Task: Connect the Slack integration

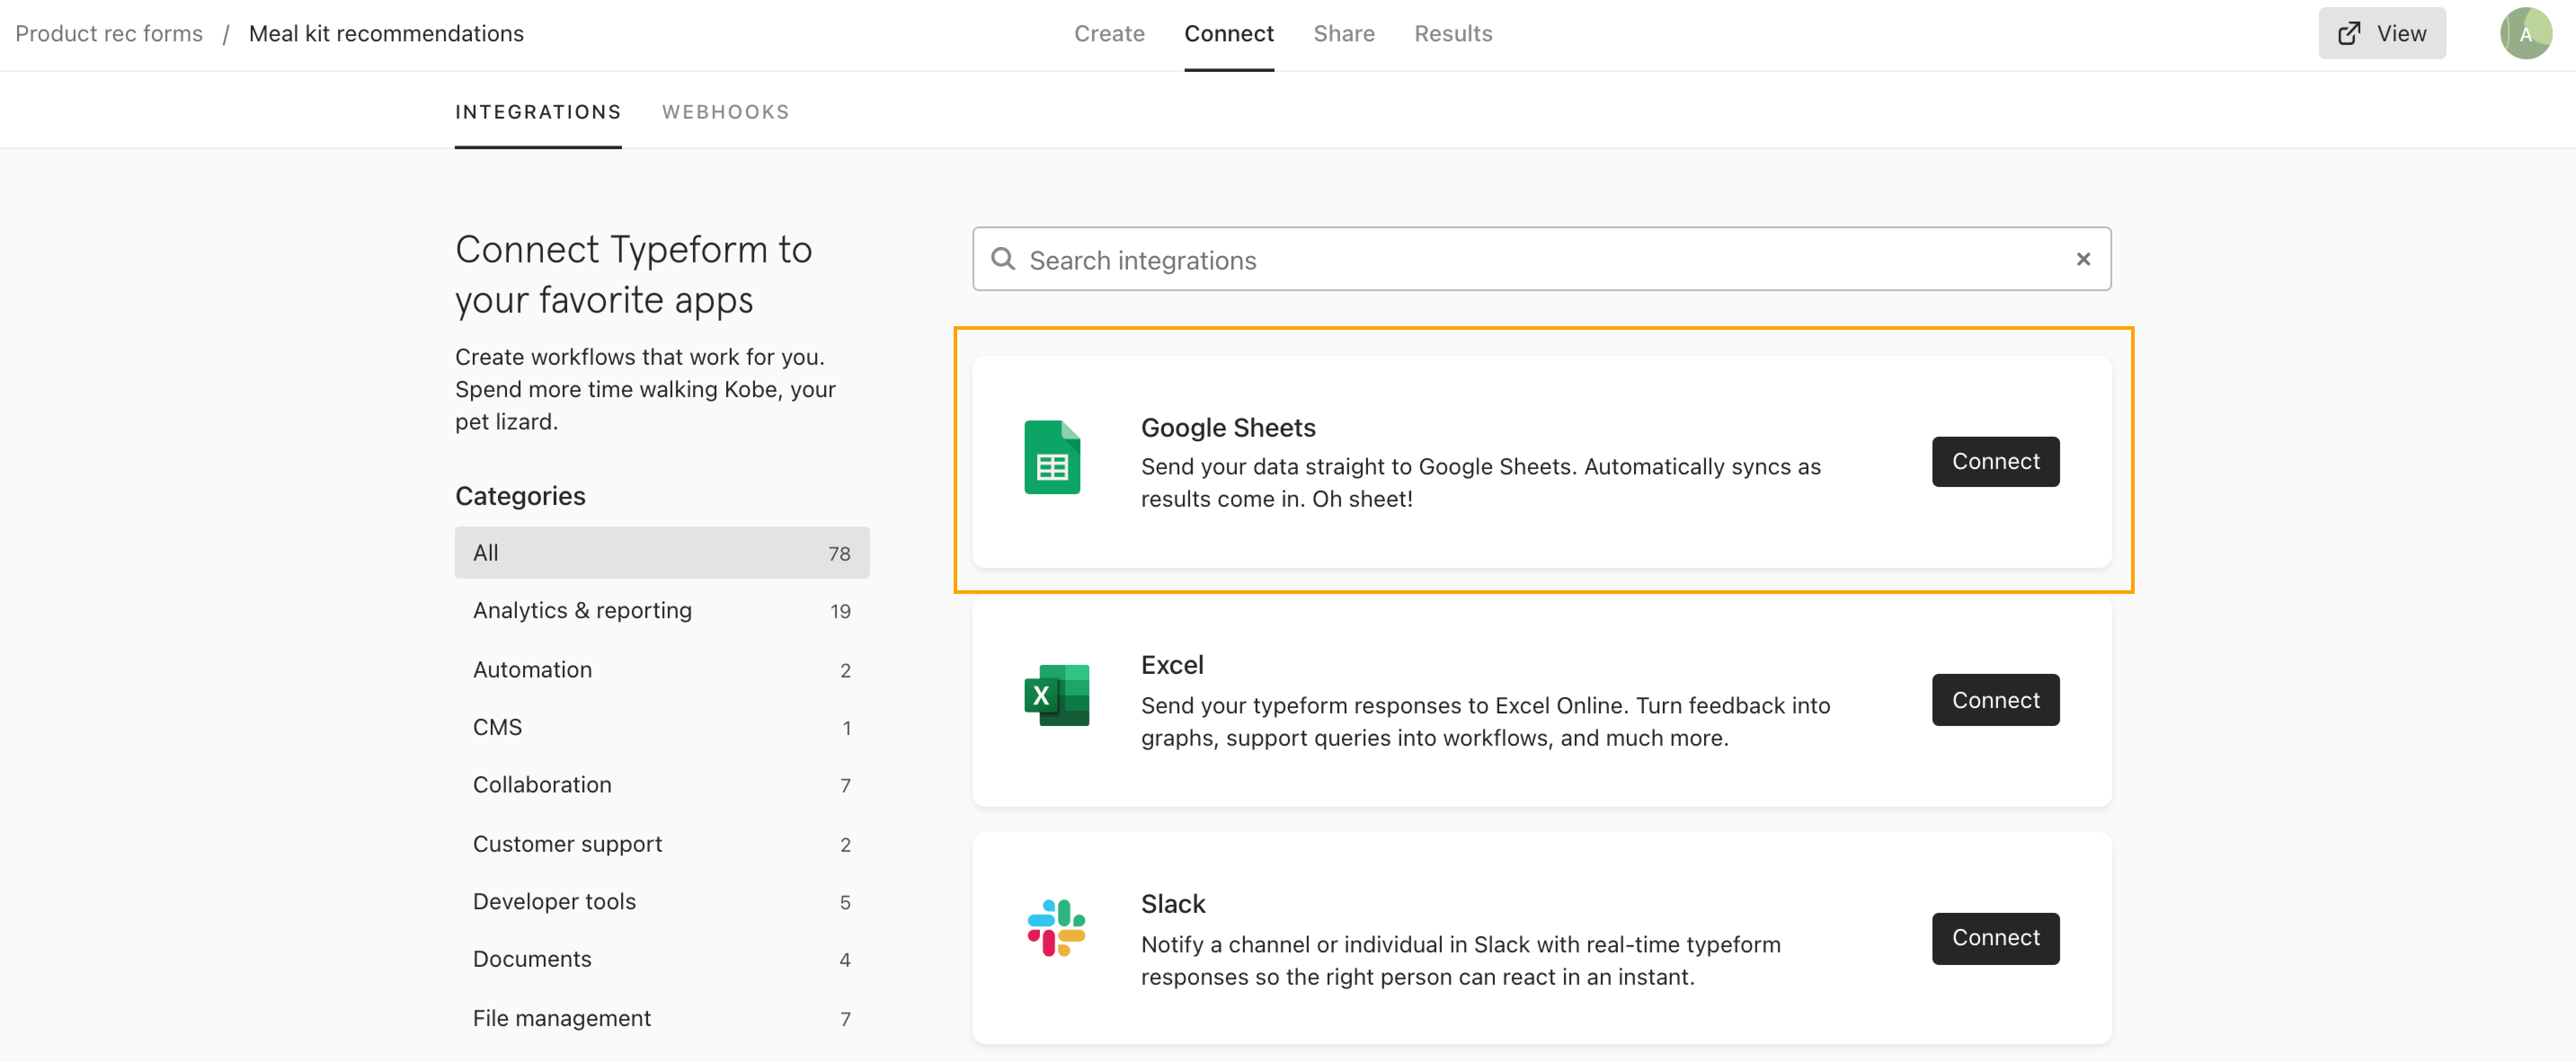Action: pos(1995,938)
